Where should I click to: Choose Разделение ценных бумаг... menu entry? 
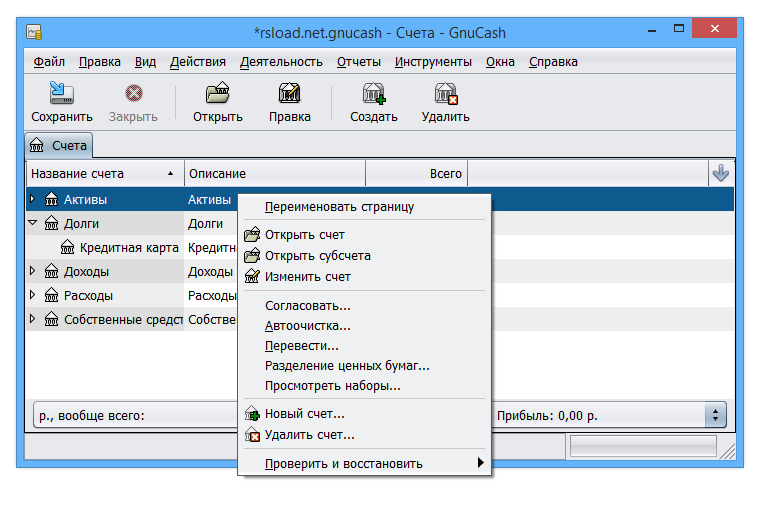coord(364,366)
